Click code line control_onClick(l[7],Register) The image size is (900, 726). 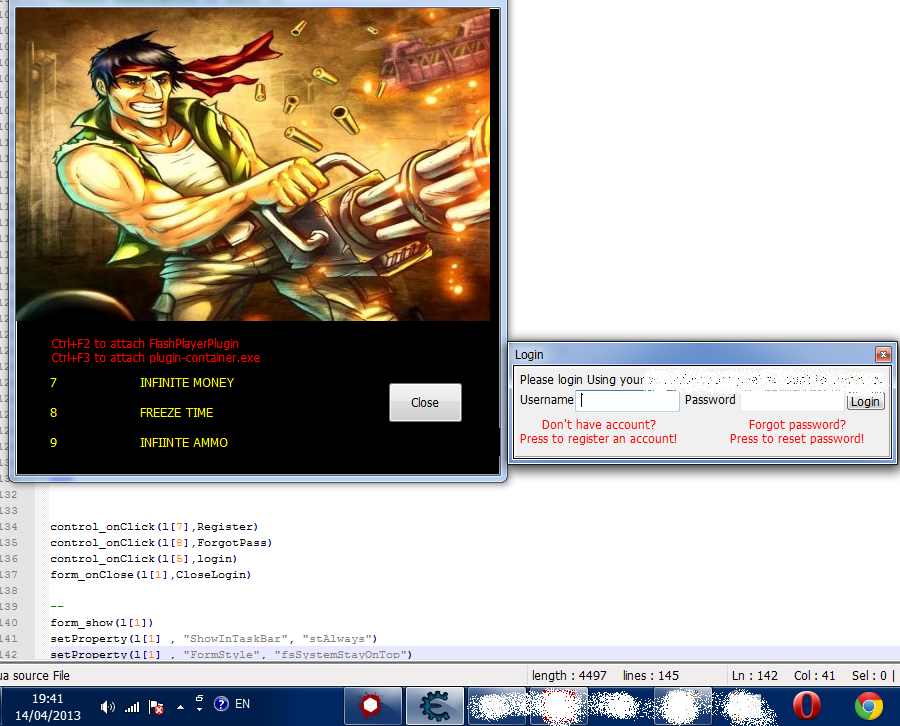(154, 527)
